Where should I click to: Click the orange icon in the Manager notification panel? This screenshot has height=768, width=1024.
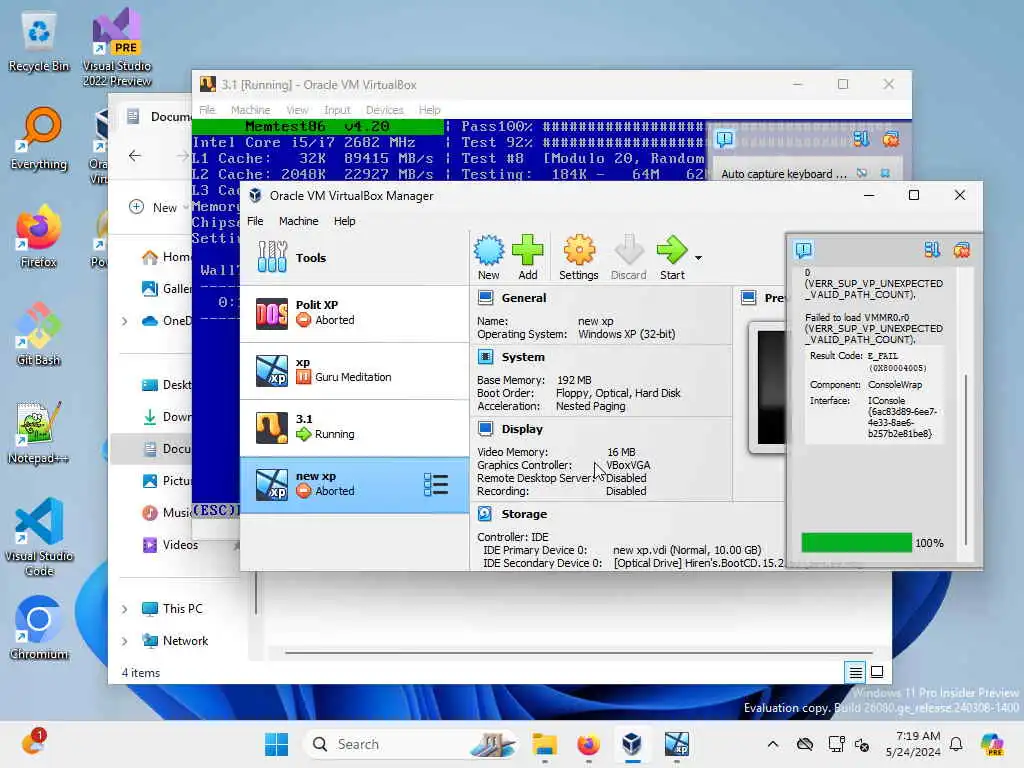[x=961, y=249]
